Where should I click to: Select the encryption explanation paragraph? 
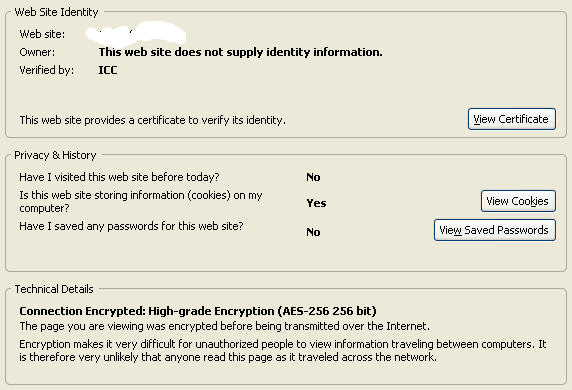click(x=283, y=350)
